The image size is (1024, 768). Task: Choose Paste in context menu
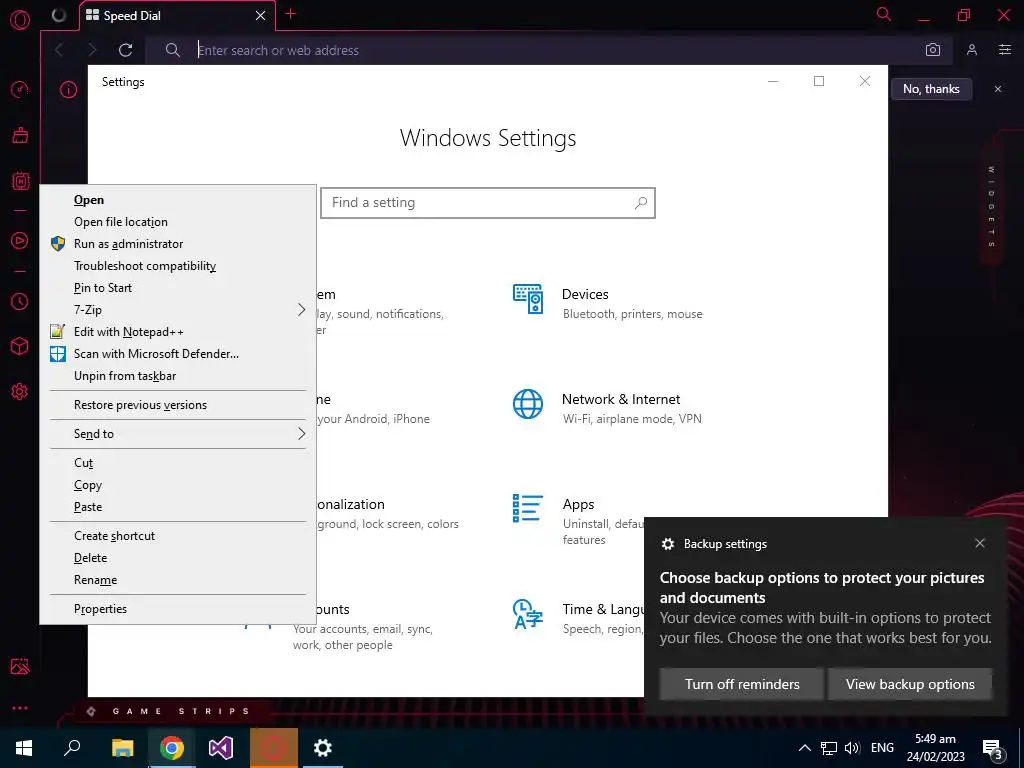coord(178,507)
